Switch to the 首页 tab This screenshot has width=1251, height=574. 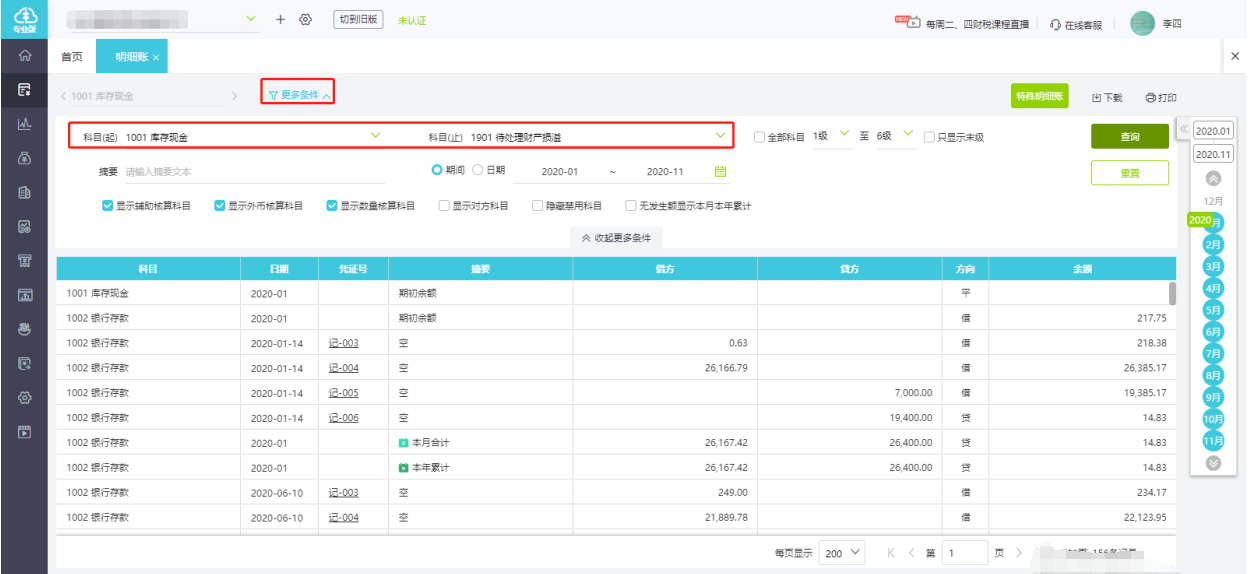72,58
